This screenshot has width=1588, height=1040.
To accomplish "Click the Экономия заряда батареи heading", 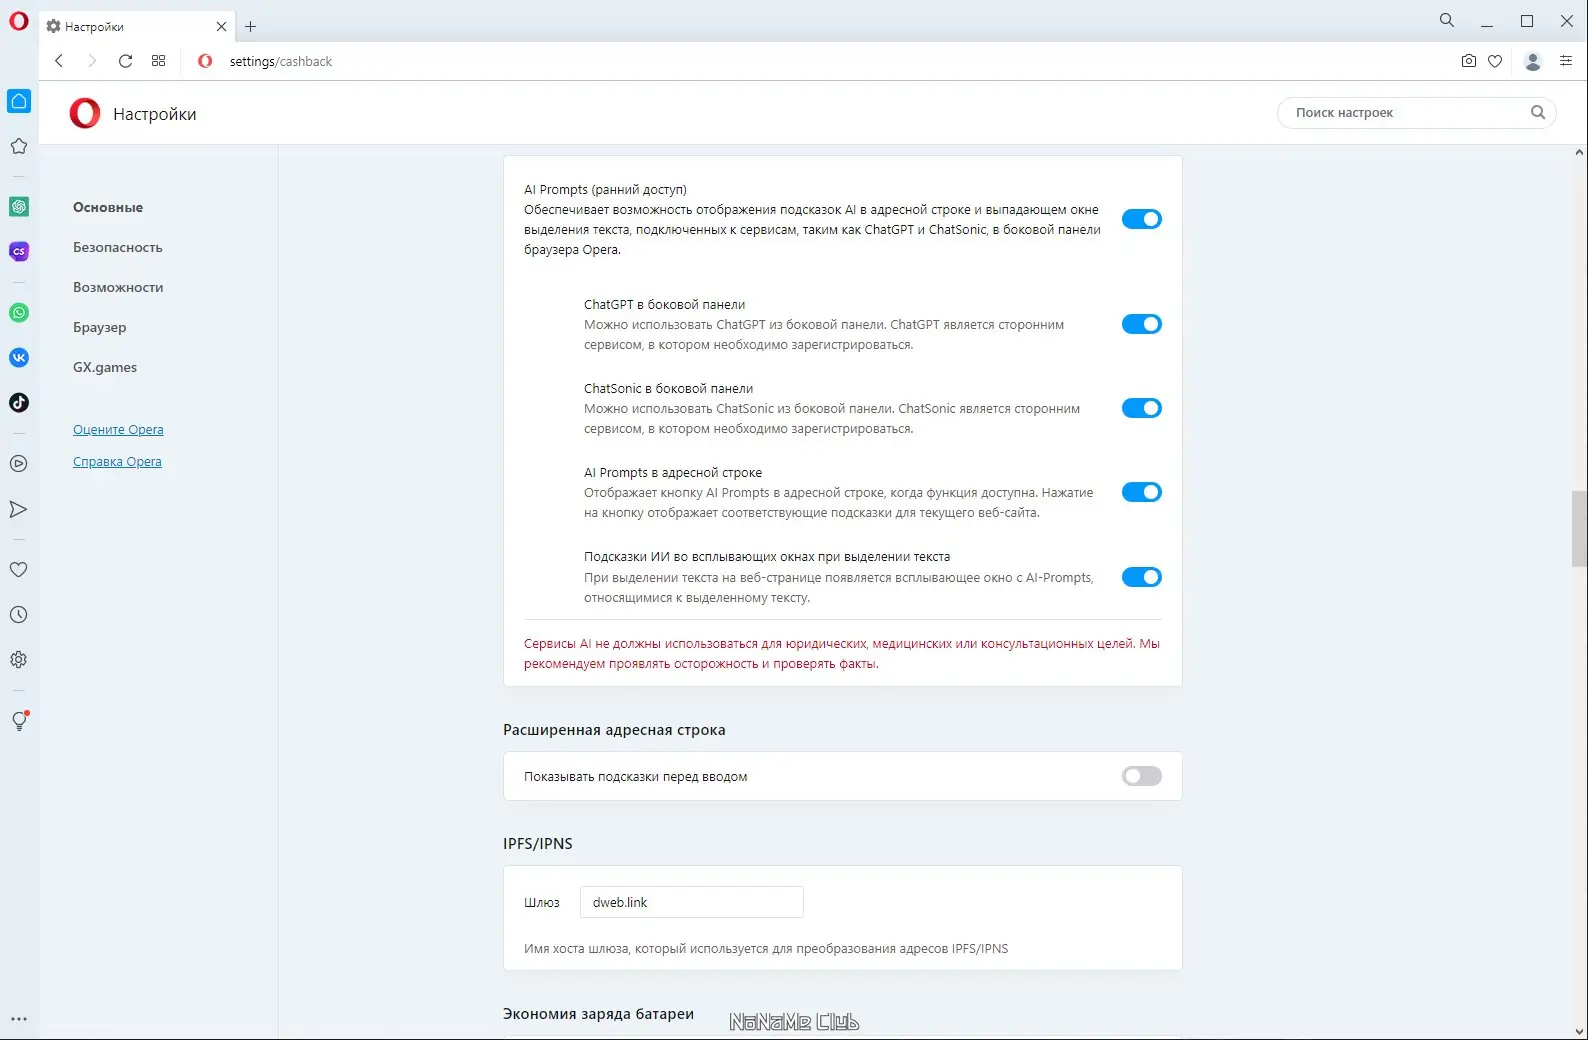I will point(598,1014).
